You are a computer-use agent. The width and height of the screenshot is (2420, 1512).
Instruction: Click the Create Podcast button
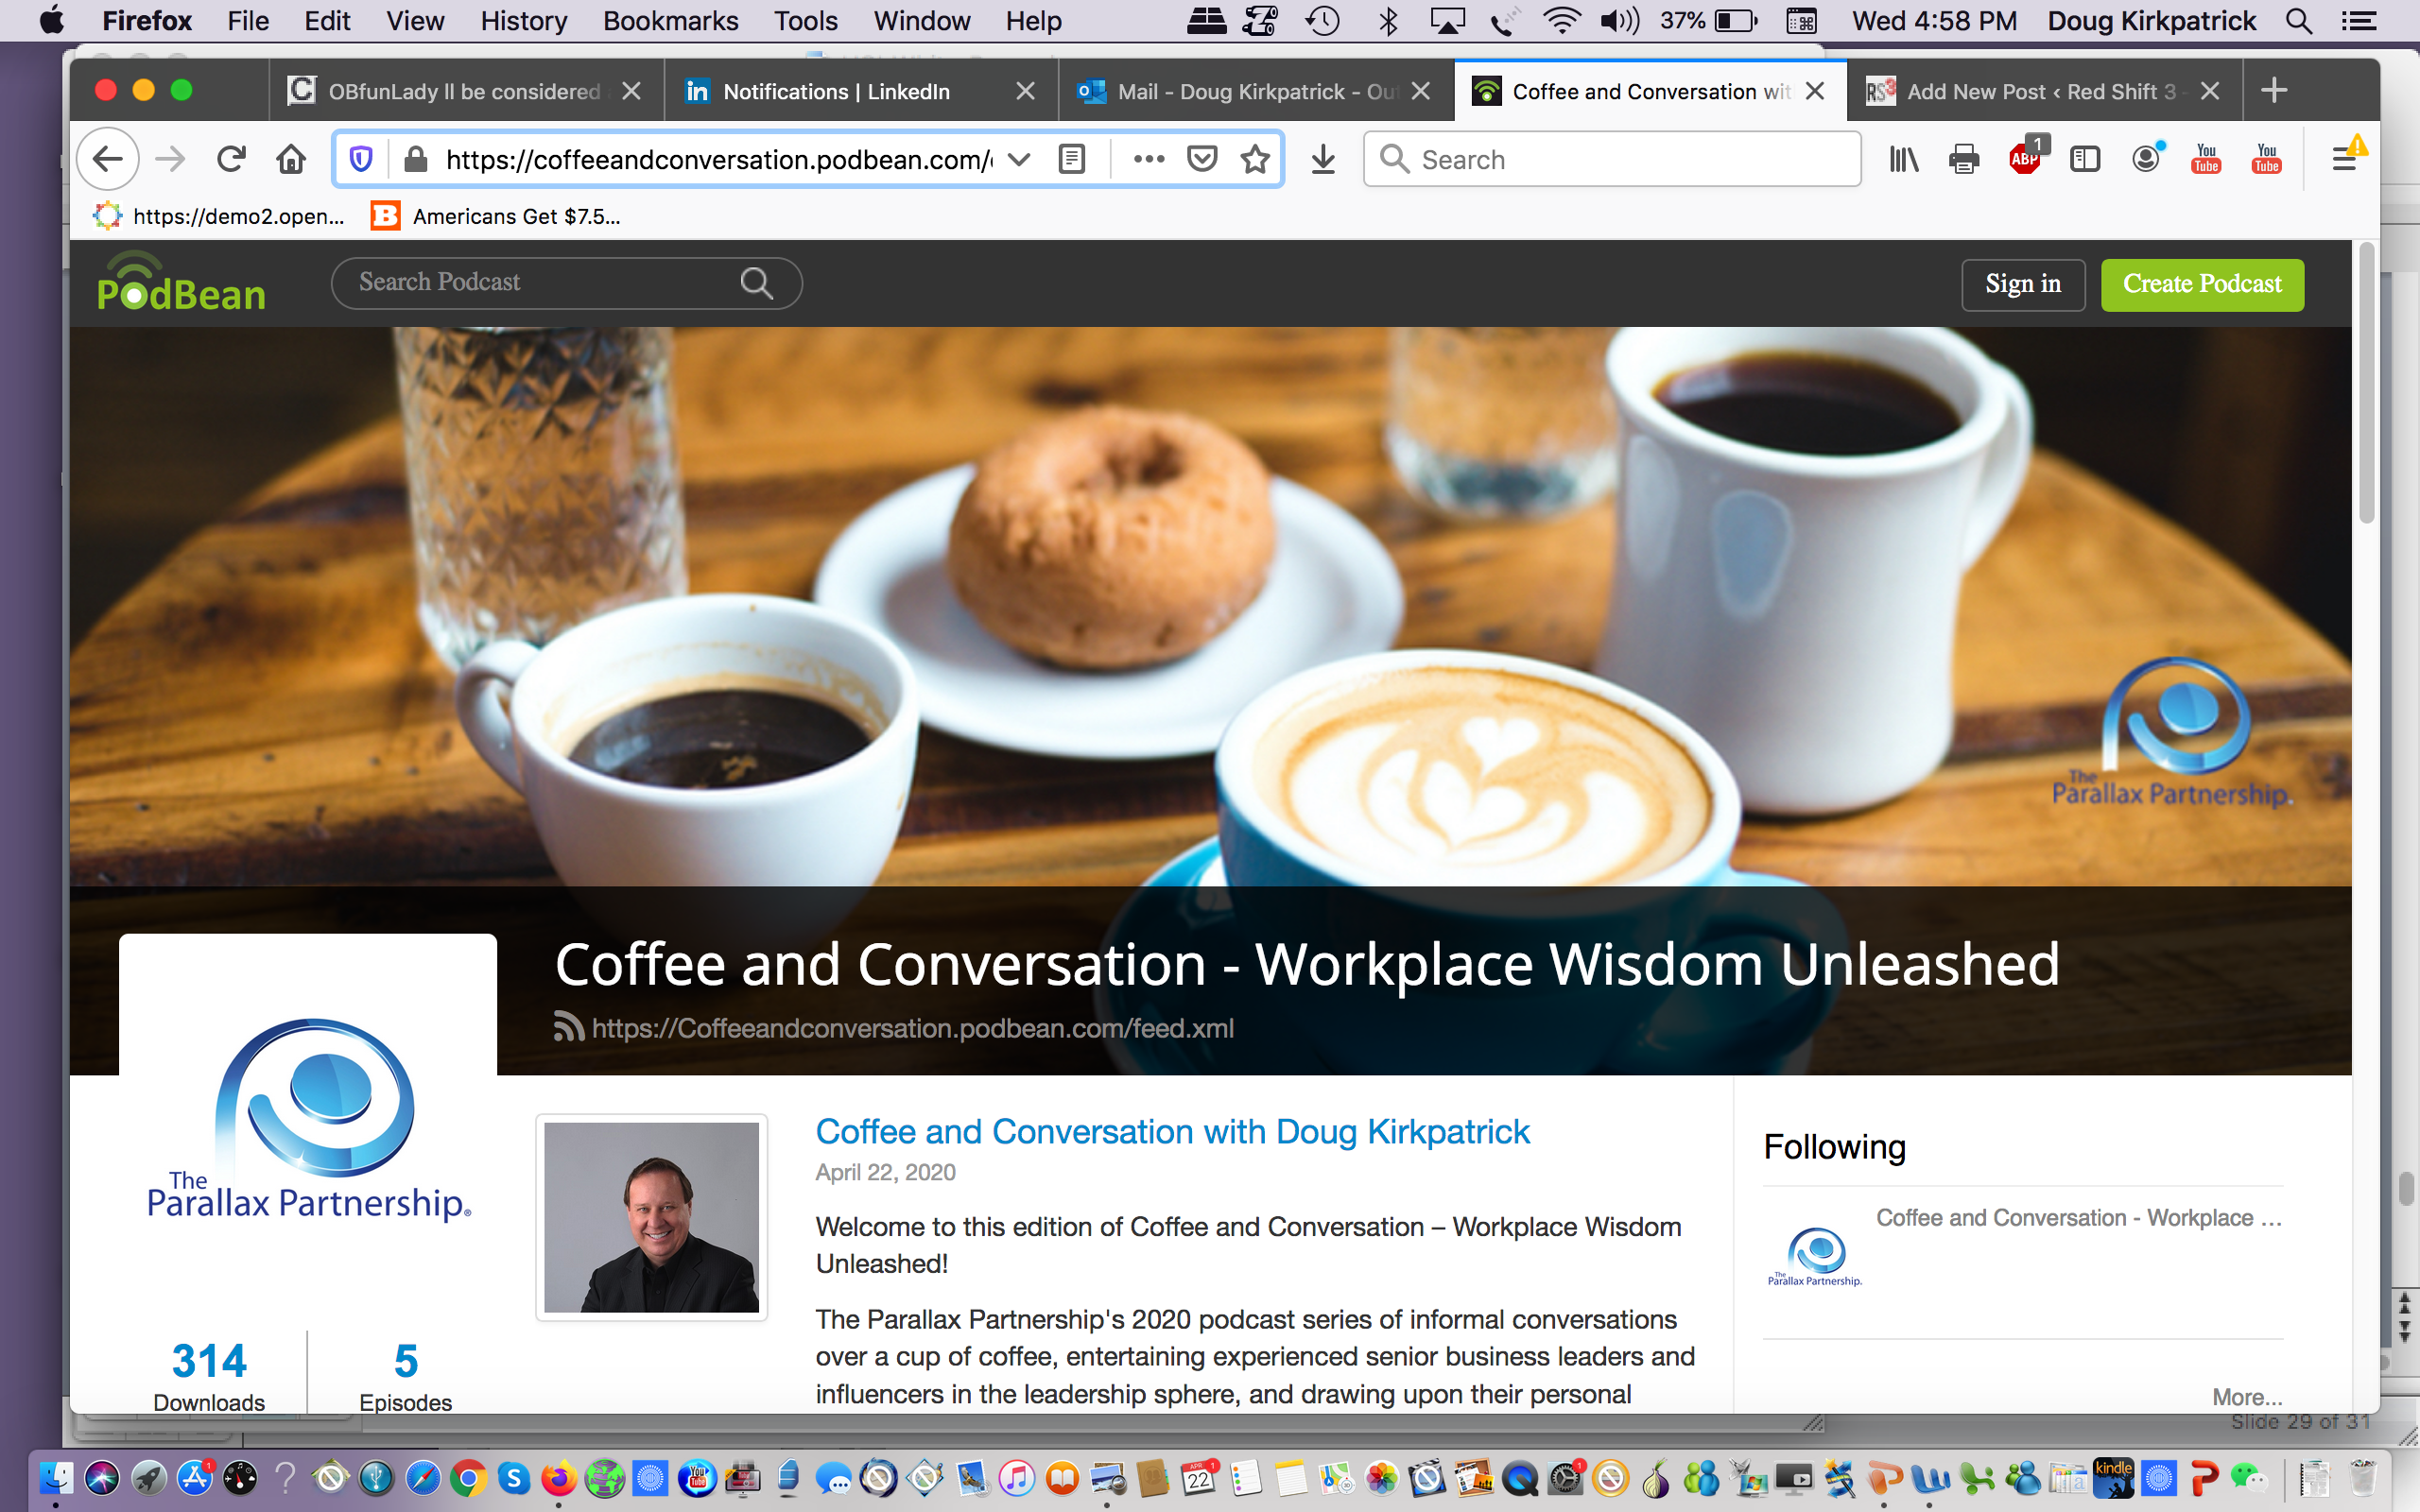pos(2202,284)
